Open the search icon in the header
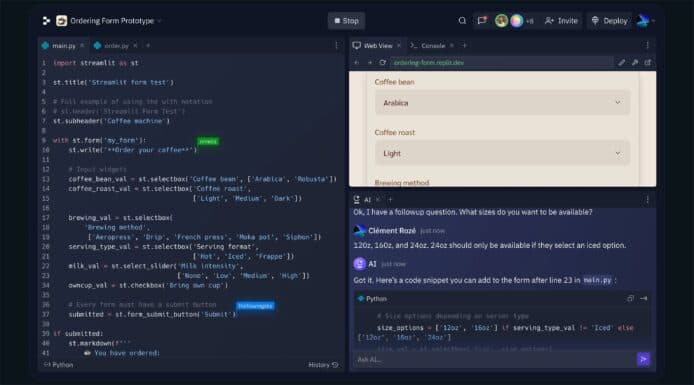Screen dimensions: 694x385 (462, 21)
